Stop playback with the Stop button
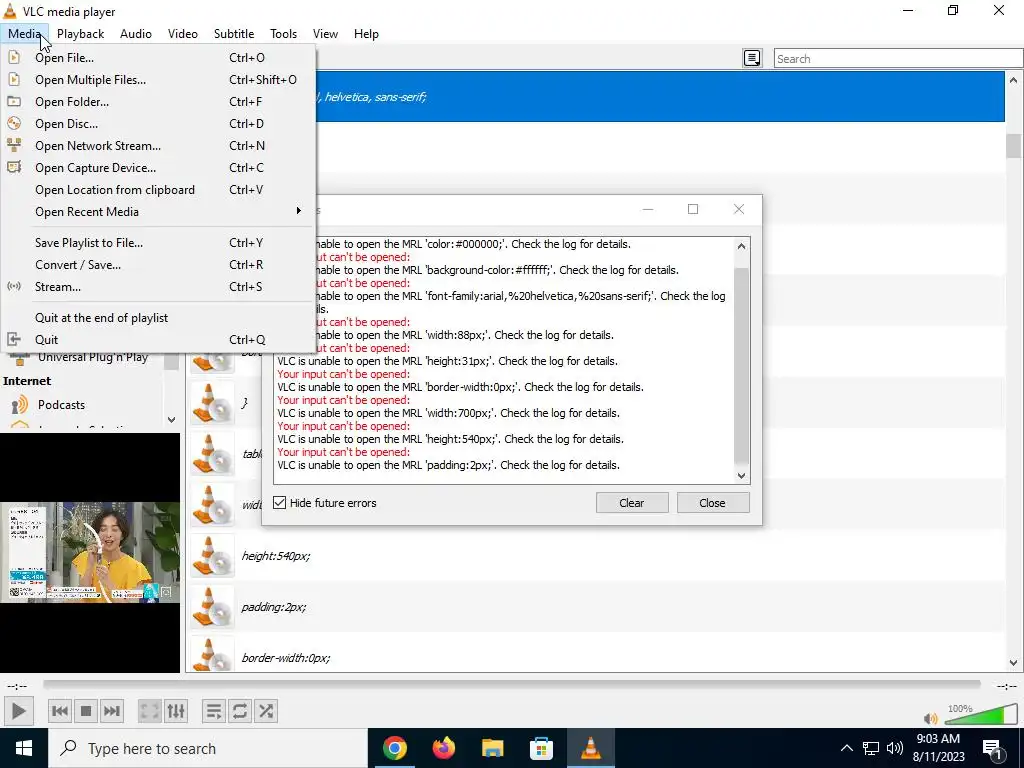This screenshot has width=1024, height=768. click(86, 711)
